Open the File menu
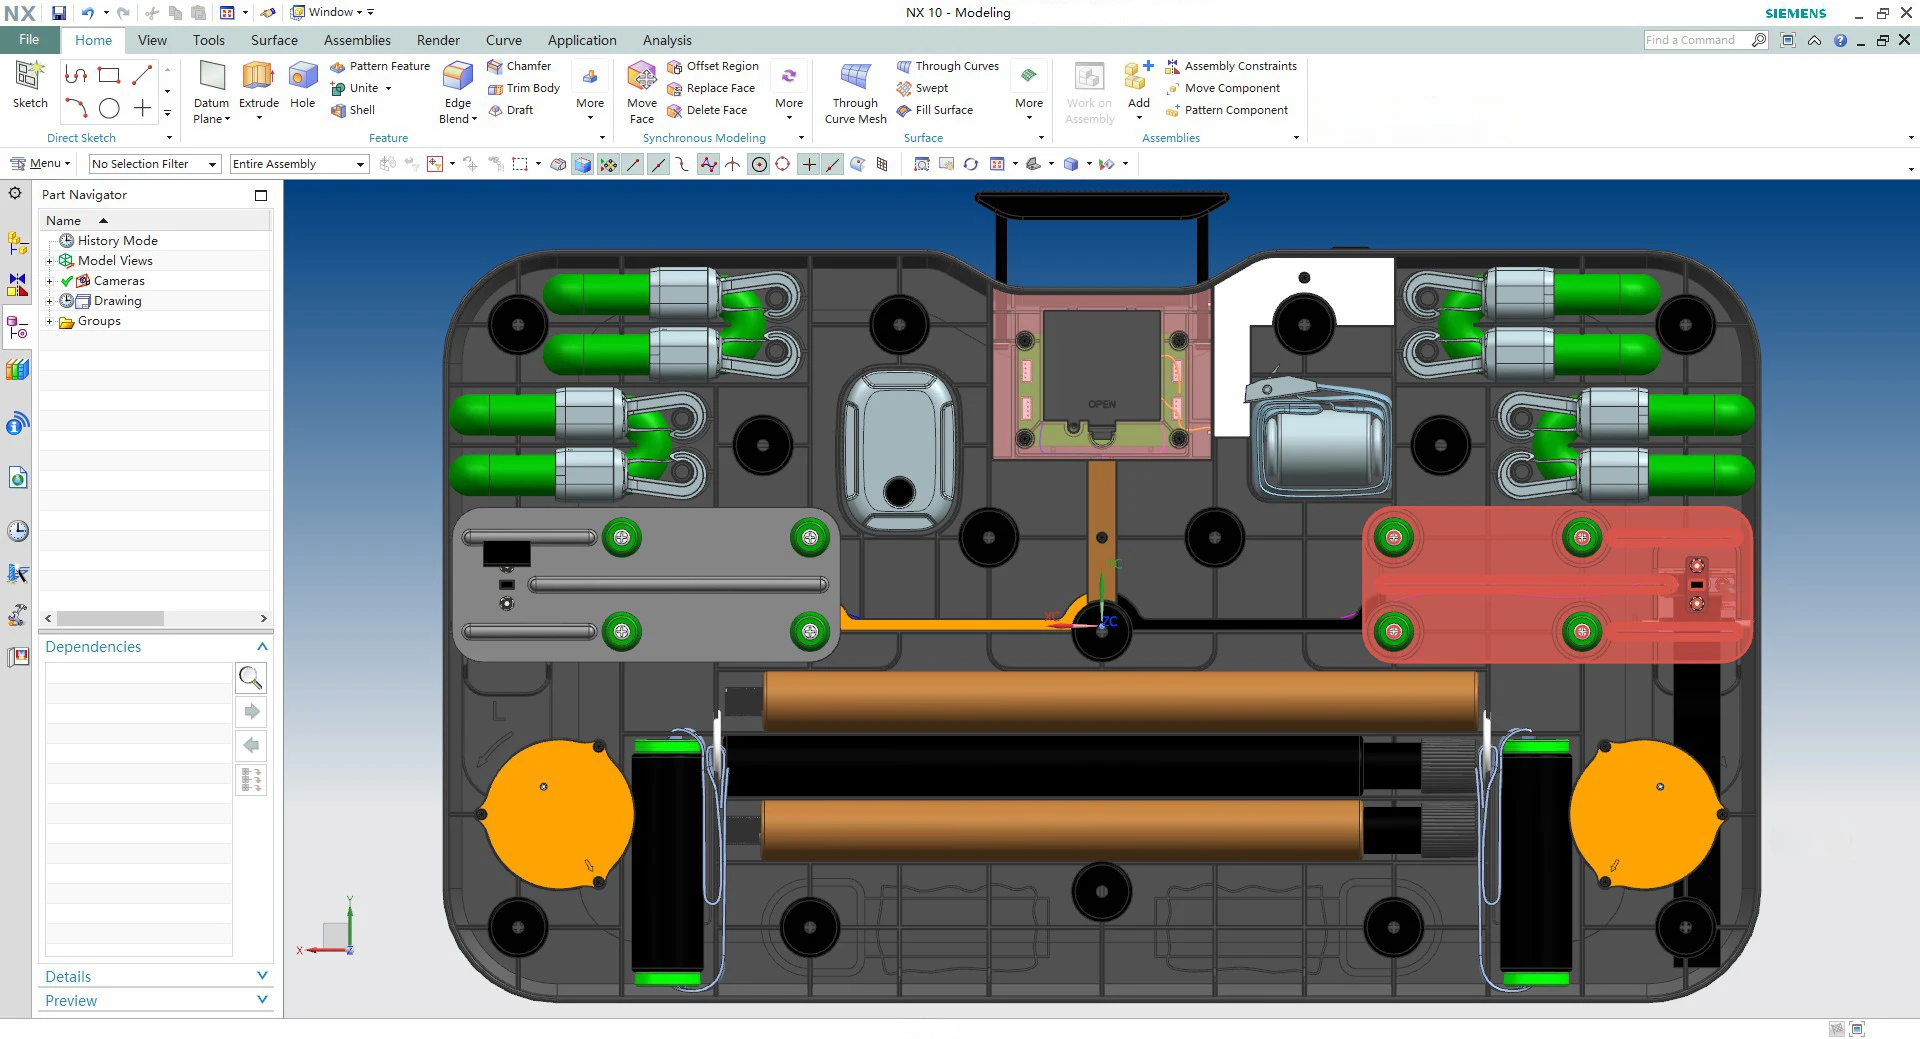 (29, 40)
